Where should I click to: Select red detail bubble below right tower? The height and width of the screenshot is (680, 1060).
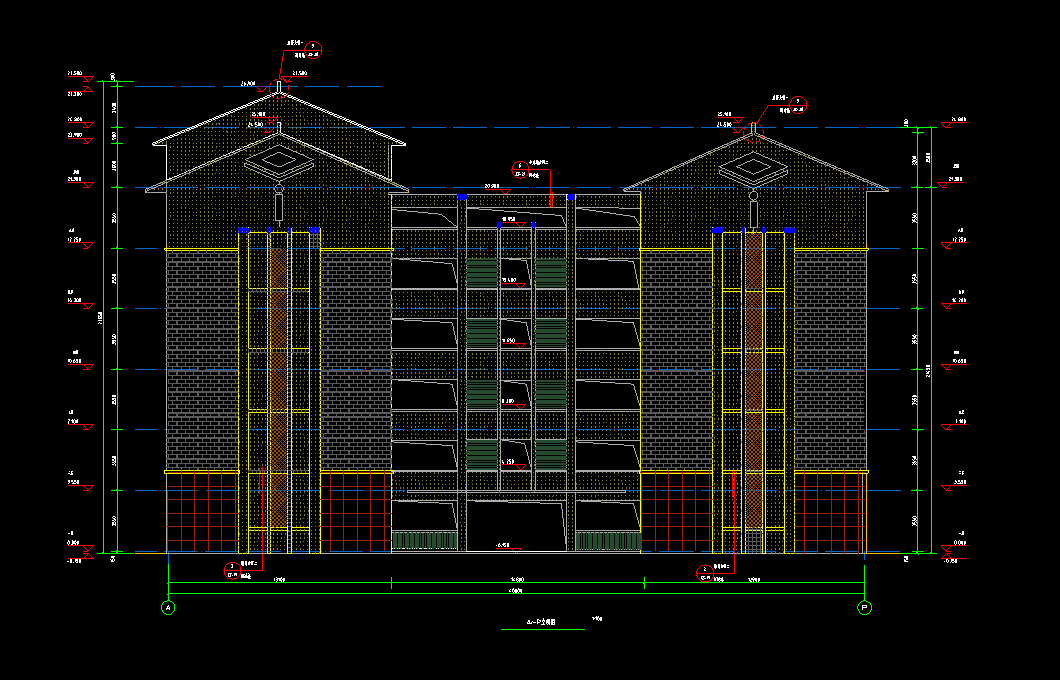tap(703, 571)
